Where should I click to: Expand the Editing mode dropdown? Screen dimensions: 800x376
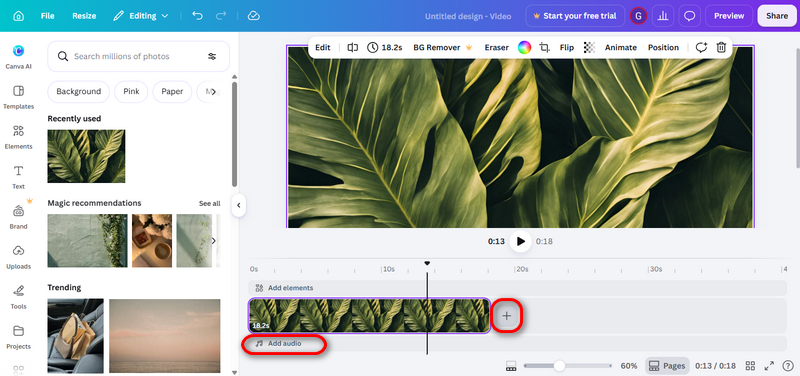tap(141, 16)
